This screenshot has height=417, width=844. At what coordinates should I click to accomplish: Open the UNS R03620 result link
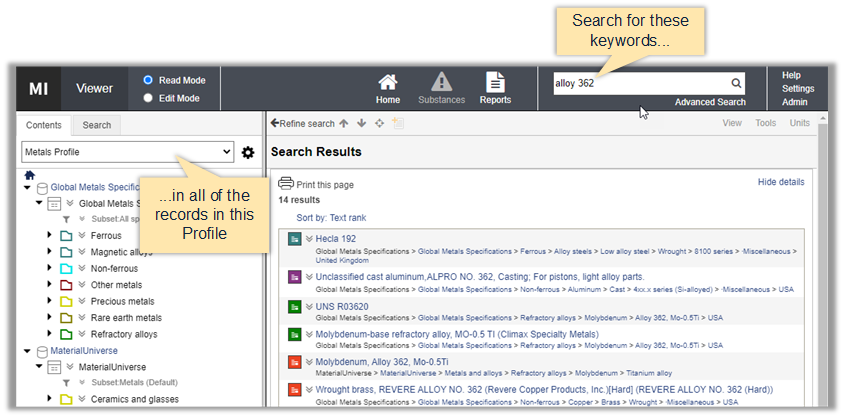[342, 305]
